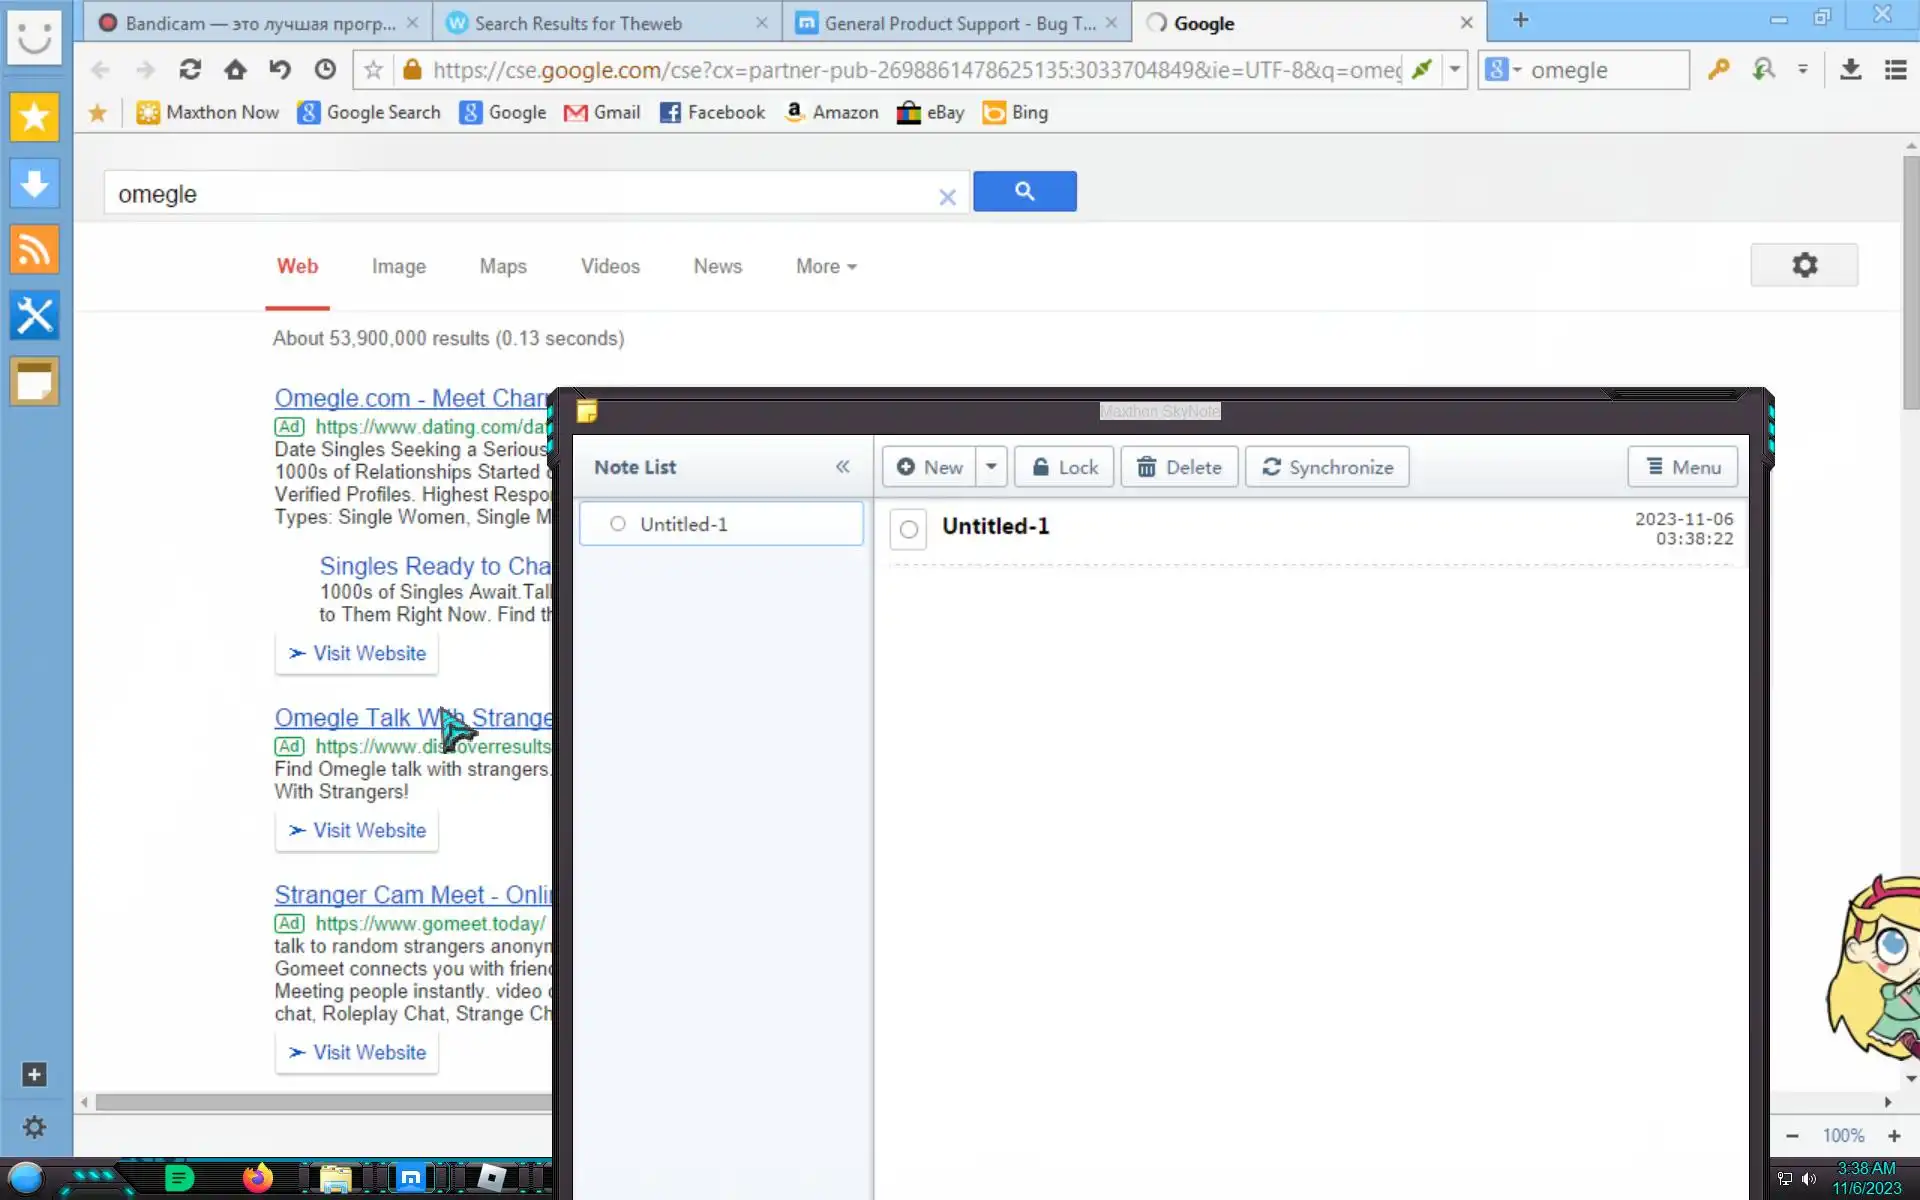Open the More search categories dropdown
This screenshot has height=1200, width=1920.
click(x=826, y=267)
